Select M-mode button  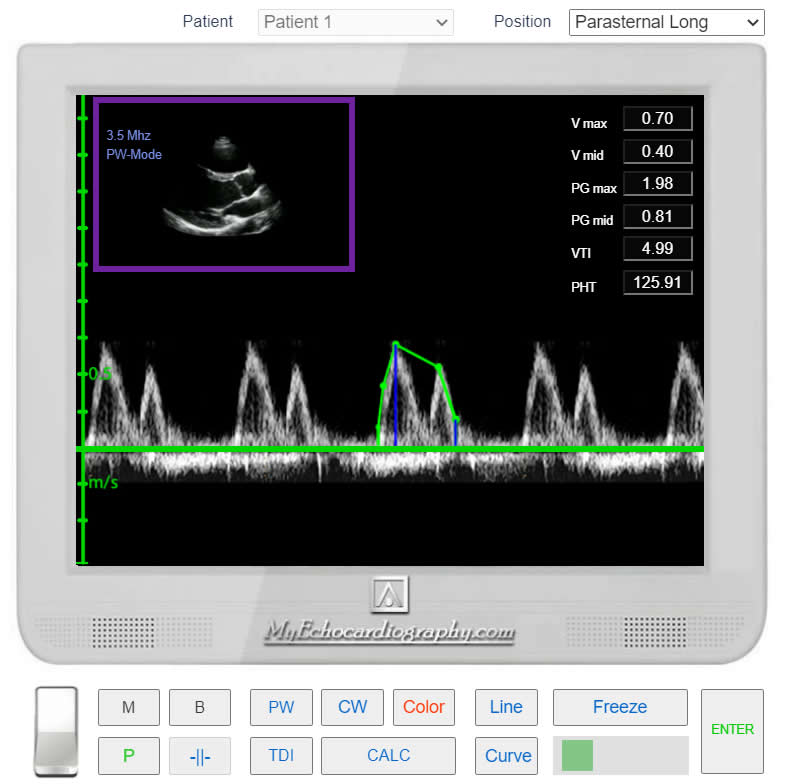(129, 707)
